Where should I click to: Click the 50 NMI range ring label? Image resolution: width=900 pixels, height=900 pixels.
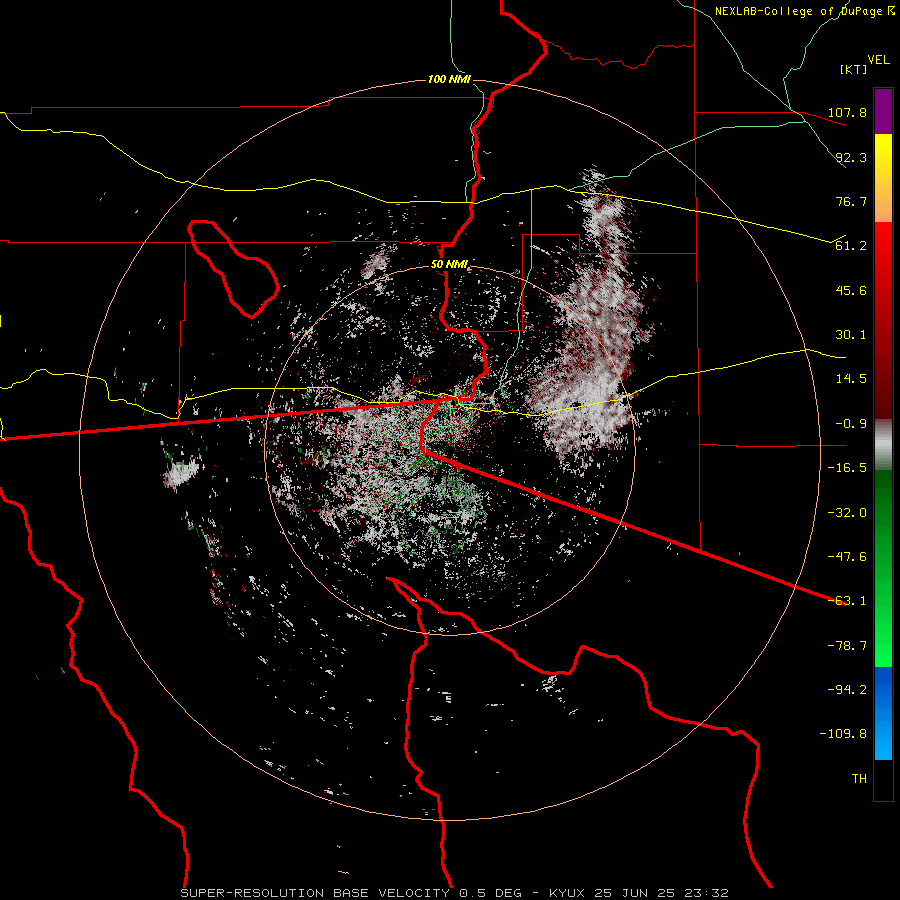pos(449,264)
